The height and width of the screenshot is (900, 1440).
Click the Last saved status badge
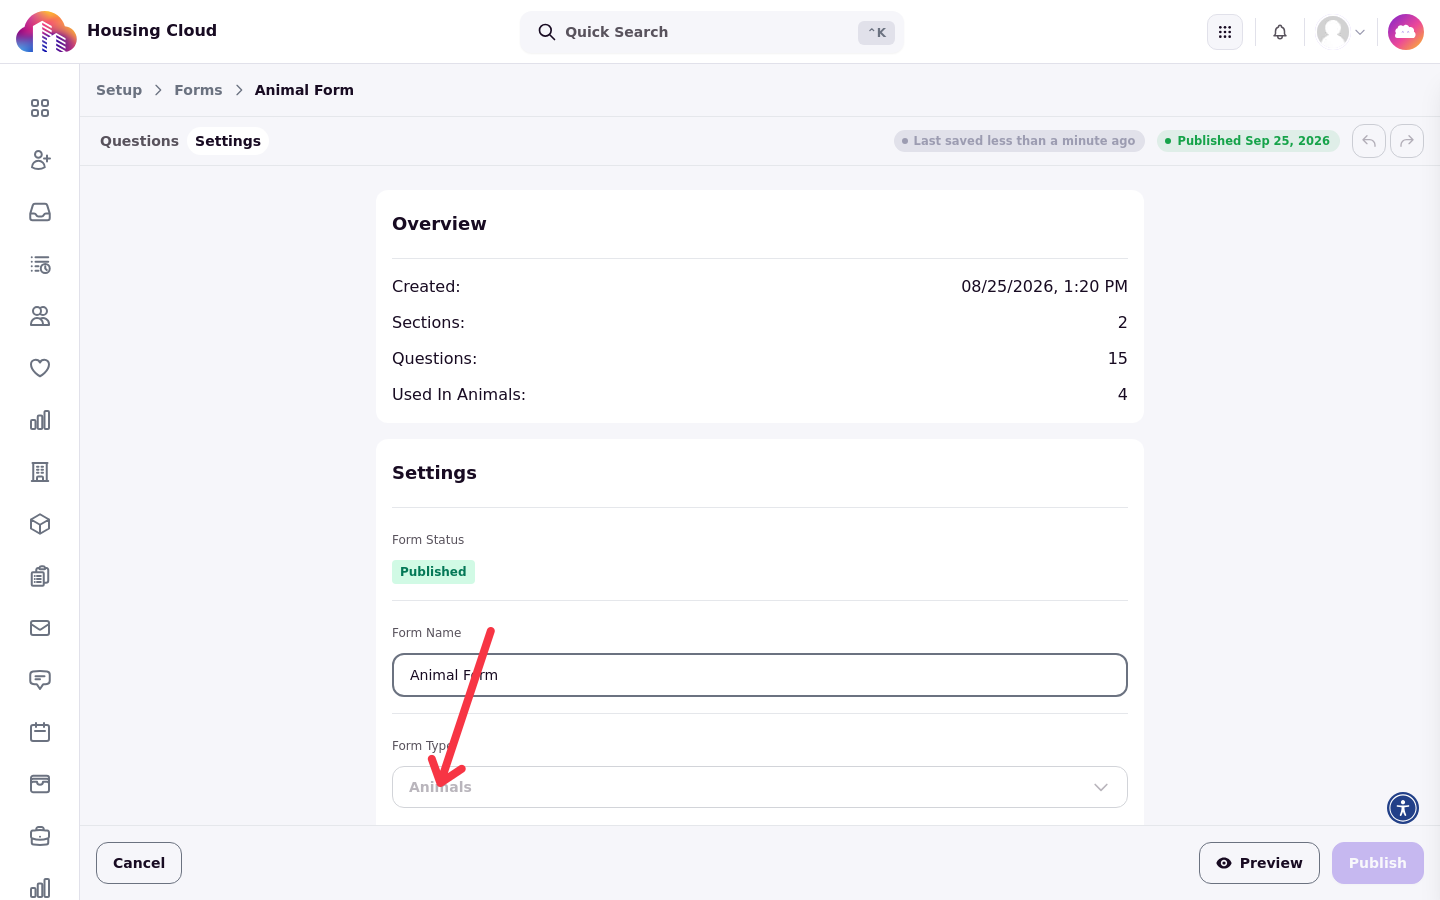1019,141
